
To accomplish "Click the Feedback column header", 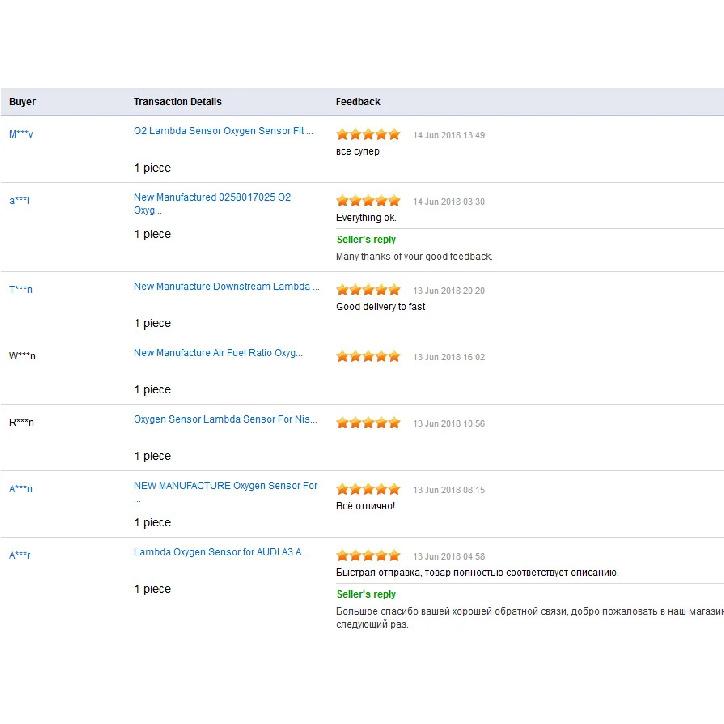I will tap(358, 102).
